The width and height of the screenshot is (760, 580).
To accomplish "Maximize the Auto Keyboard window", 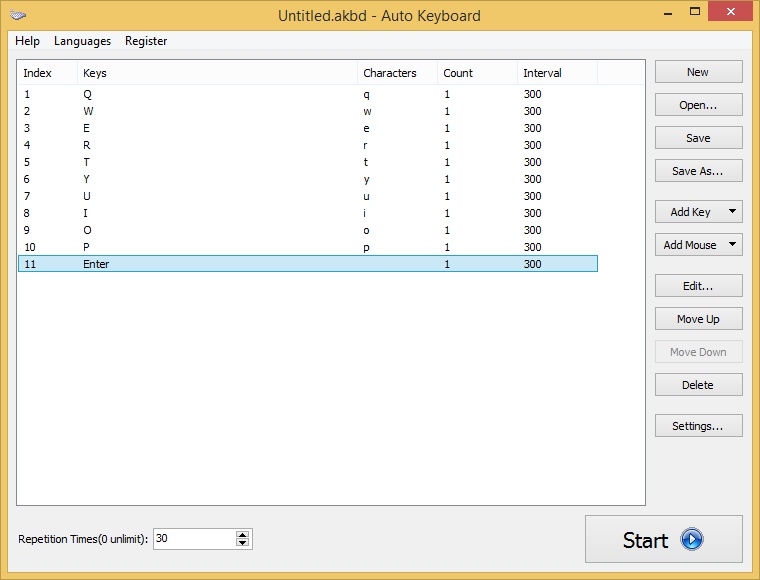I will click(x=695, y=12).
